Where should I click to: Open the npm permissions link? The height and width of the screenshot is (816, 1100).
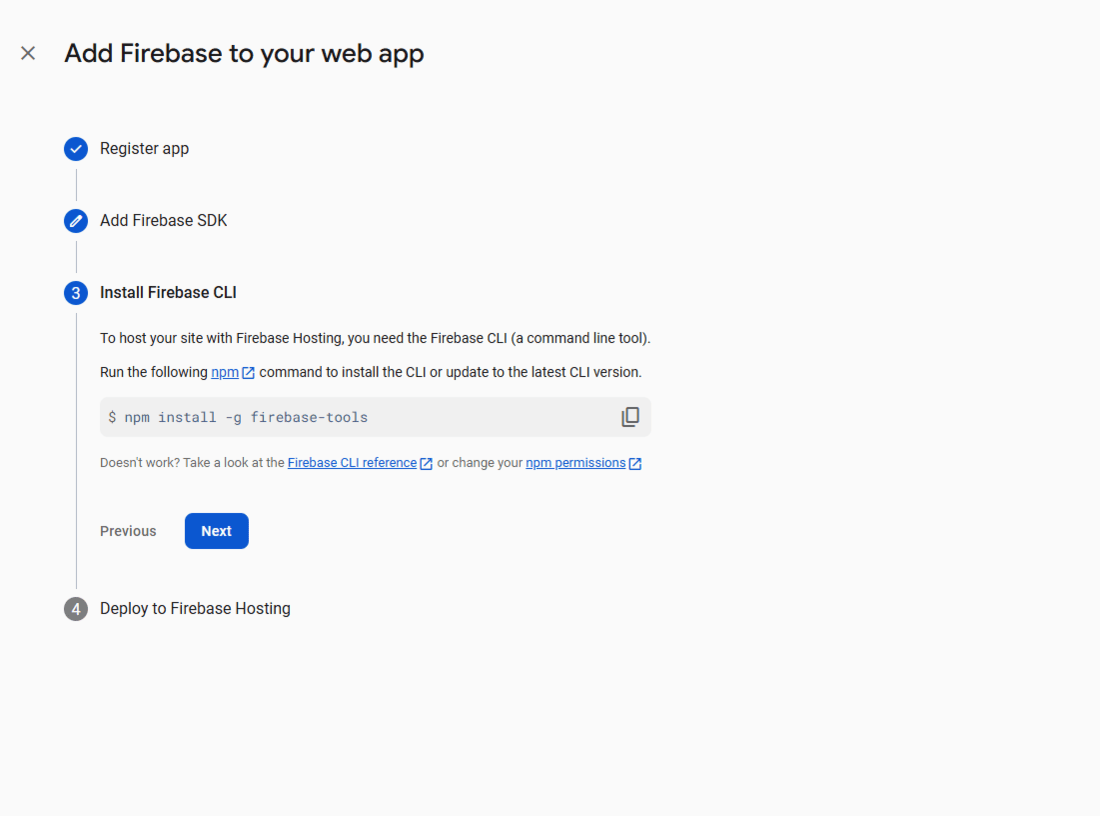pyautogui.click(x=575, y=463)
